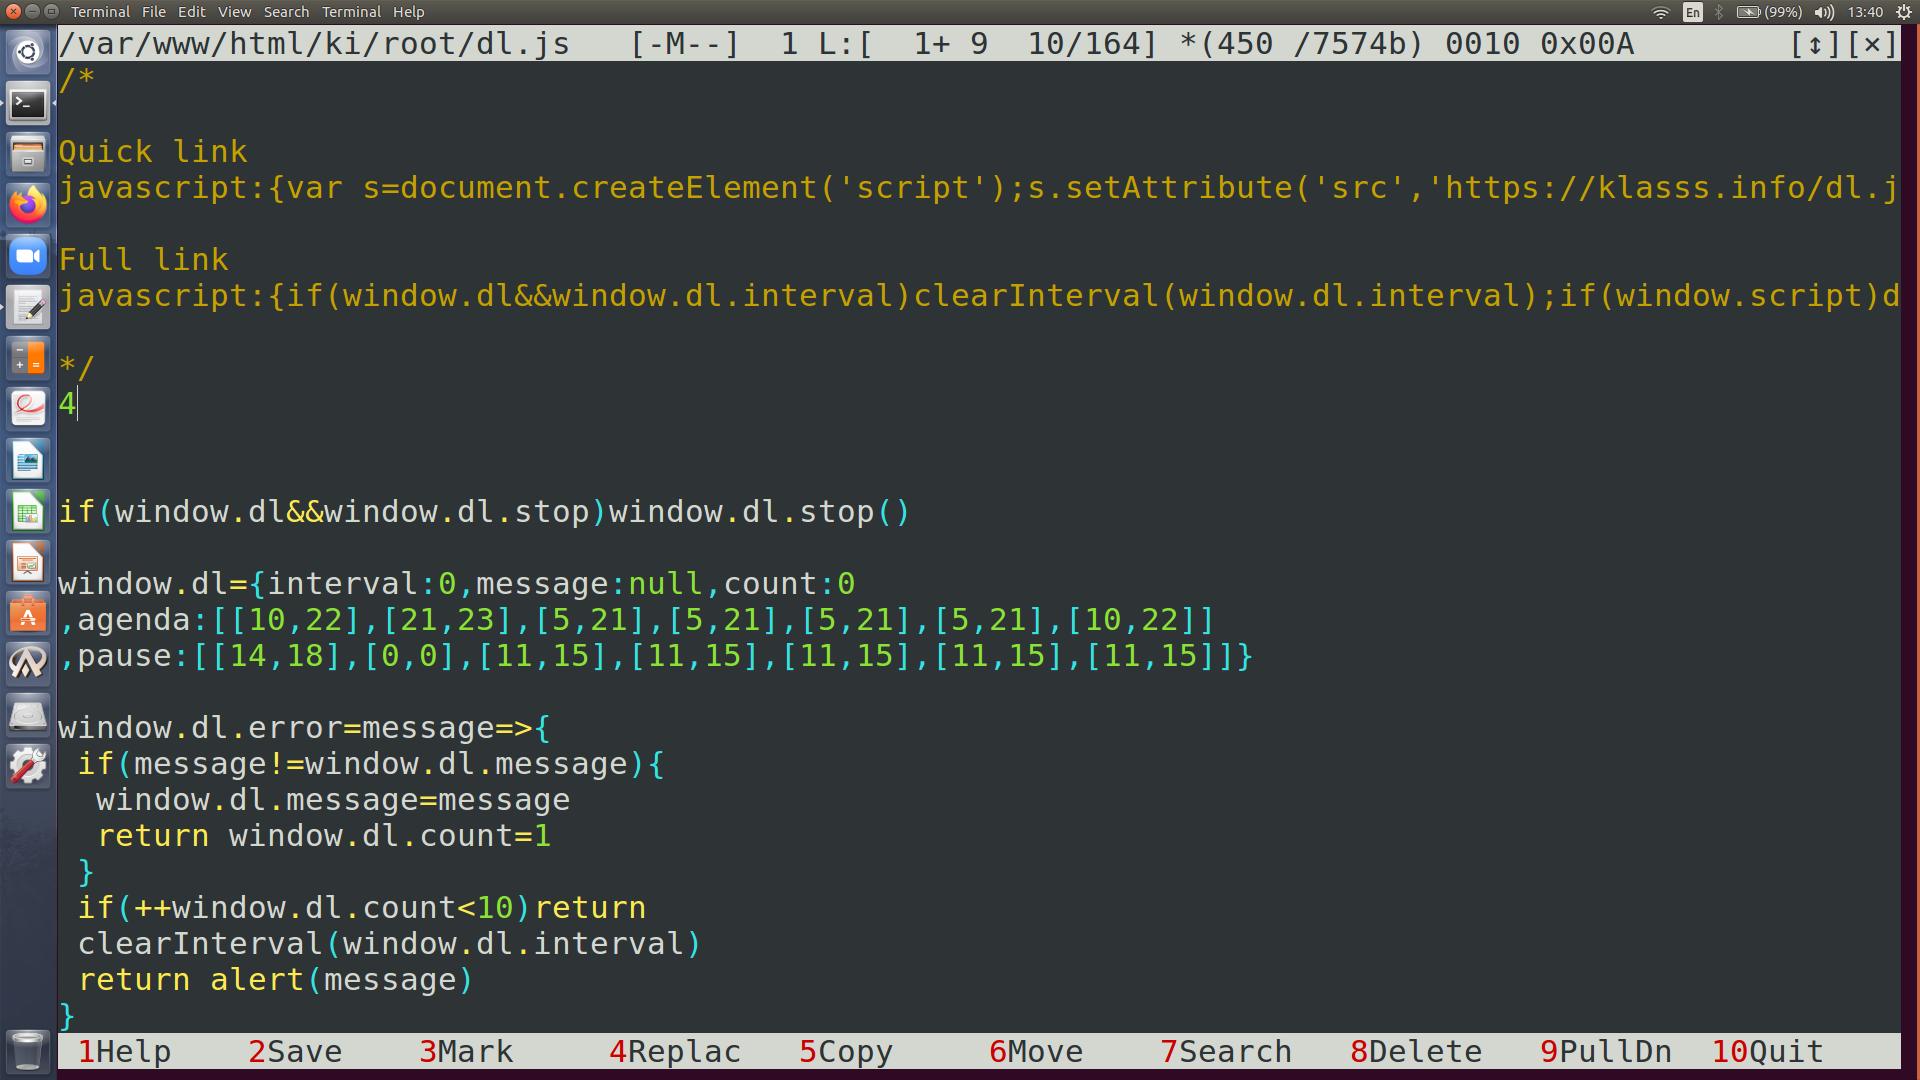Toggle Bluetooth indicator in top panel
Image resolution: width=1920 pixels, height=1080 pixels.
pyautogui.click(x=1719, y=12)
